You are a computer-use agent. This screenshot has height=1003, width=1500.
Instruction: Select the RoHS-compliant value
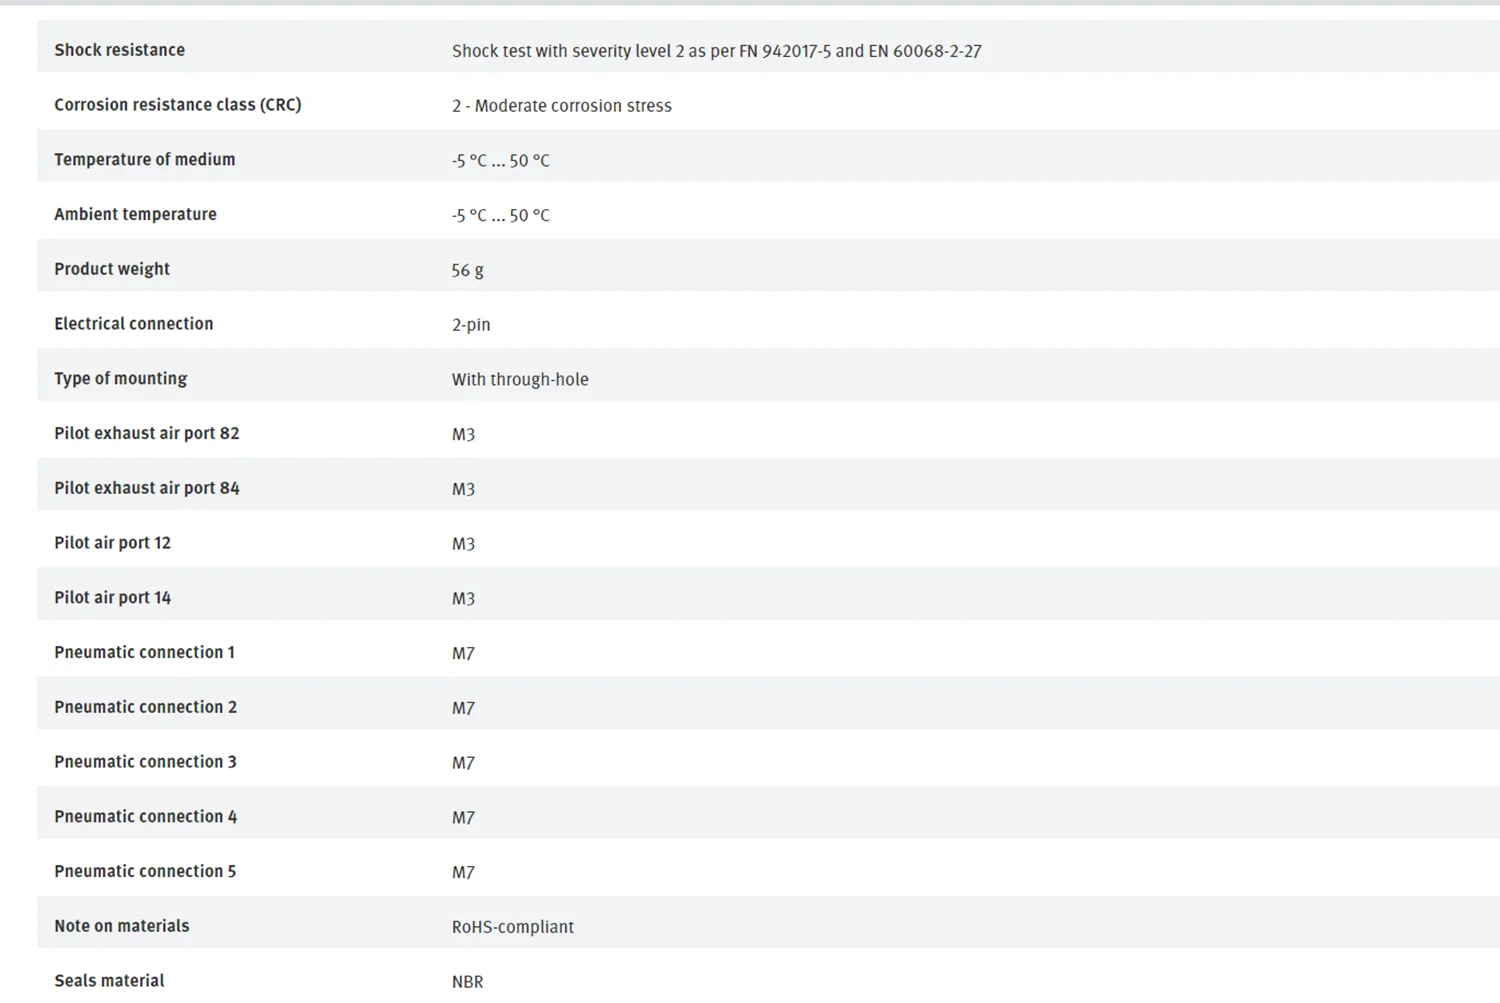(513, 927)
